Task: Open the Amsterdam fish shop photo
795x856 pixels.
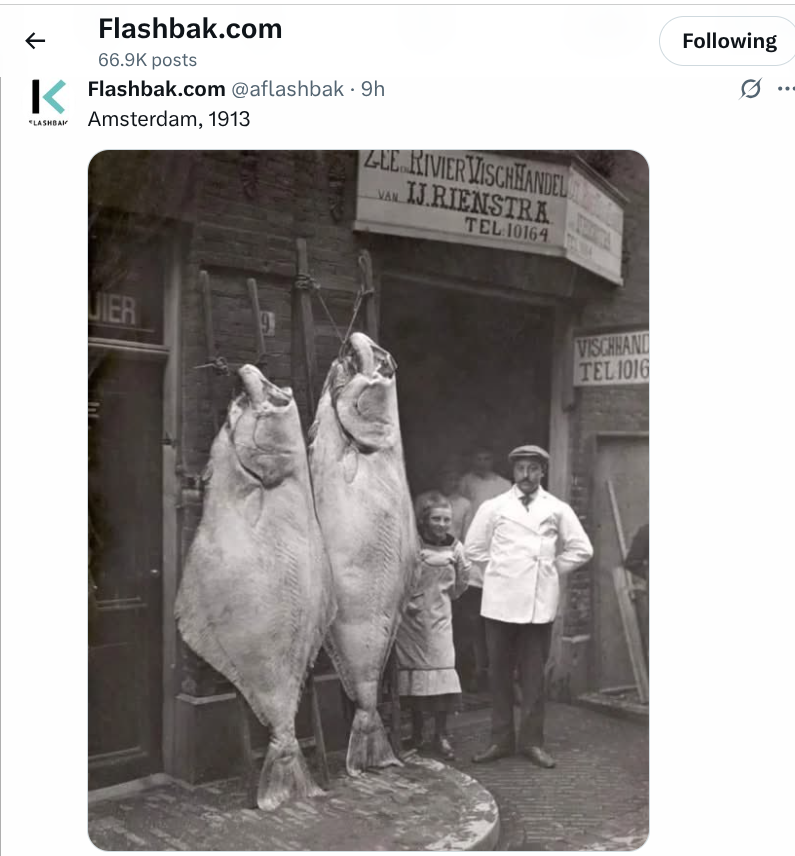Action: pos(369,500)
